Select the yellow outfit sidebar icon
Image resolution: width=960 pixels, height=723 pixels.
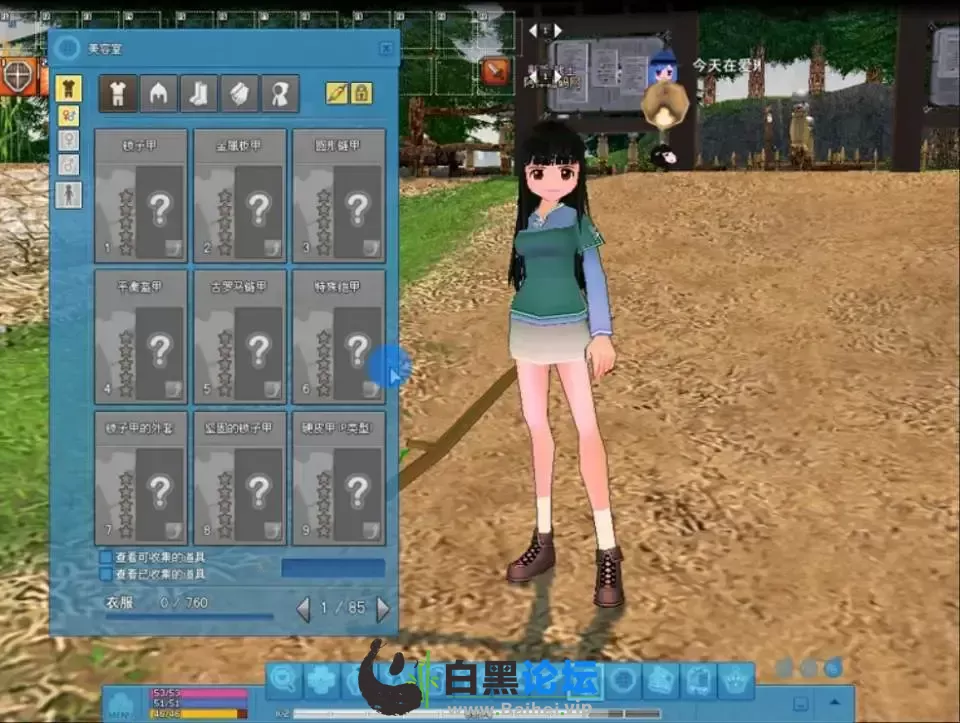(x=69, y=89)
